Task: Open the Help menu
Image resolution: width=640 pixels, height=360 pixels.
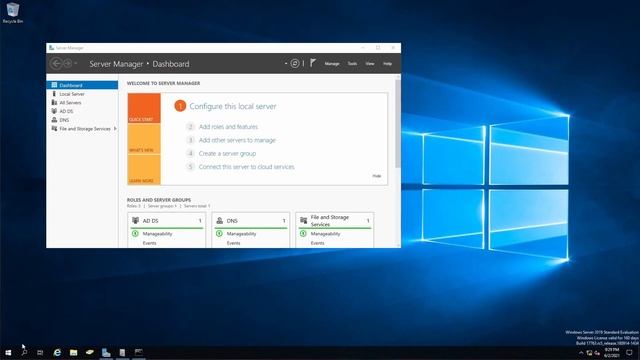Action: tap(387, 64)
